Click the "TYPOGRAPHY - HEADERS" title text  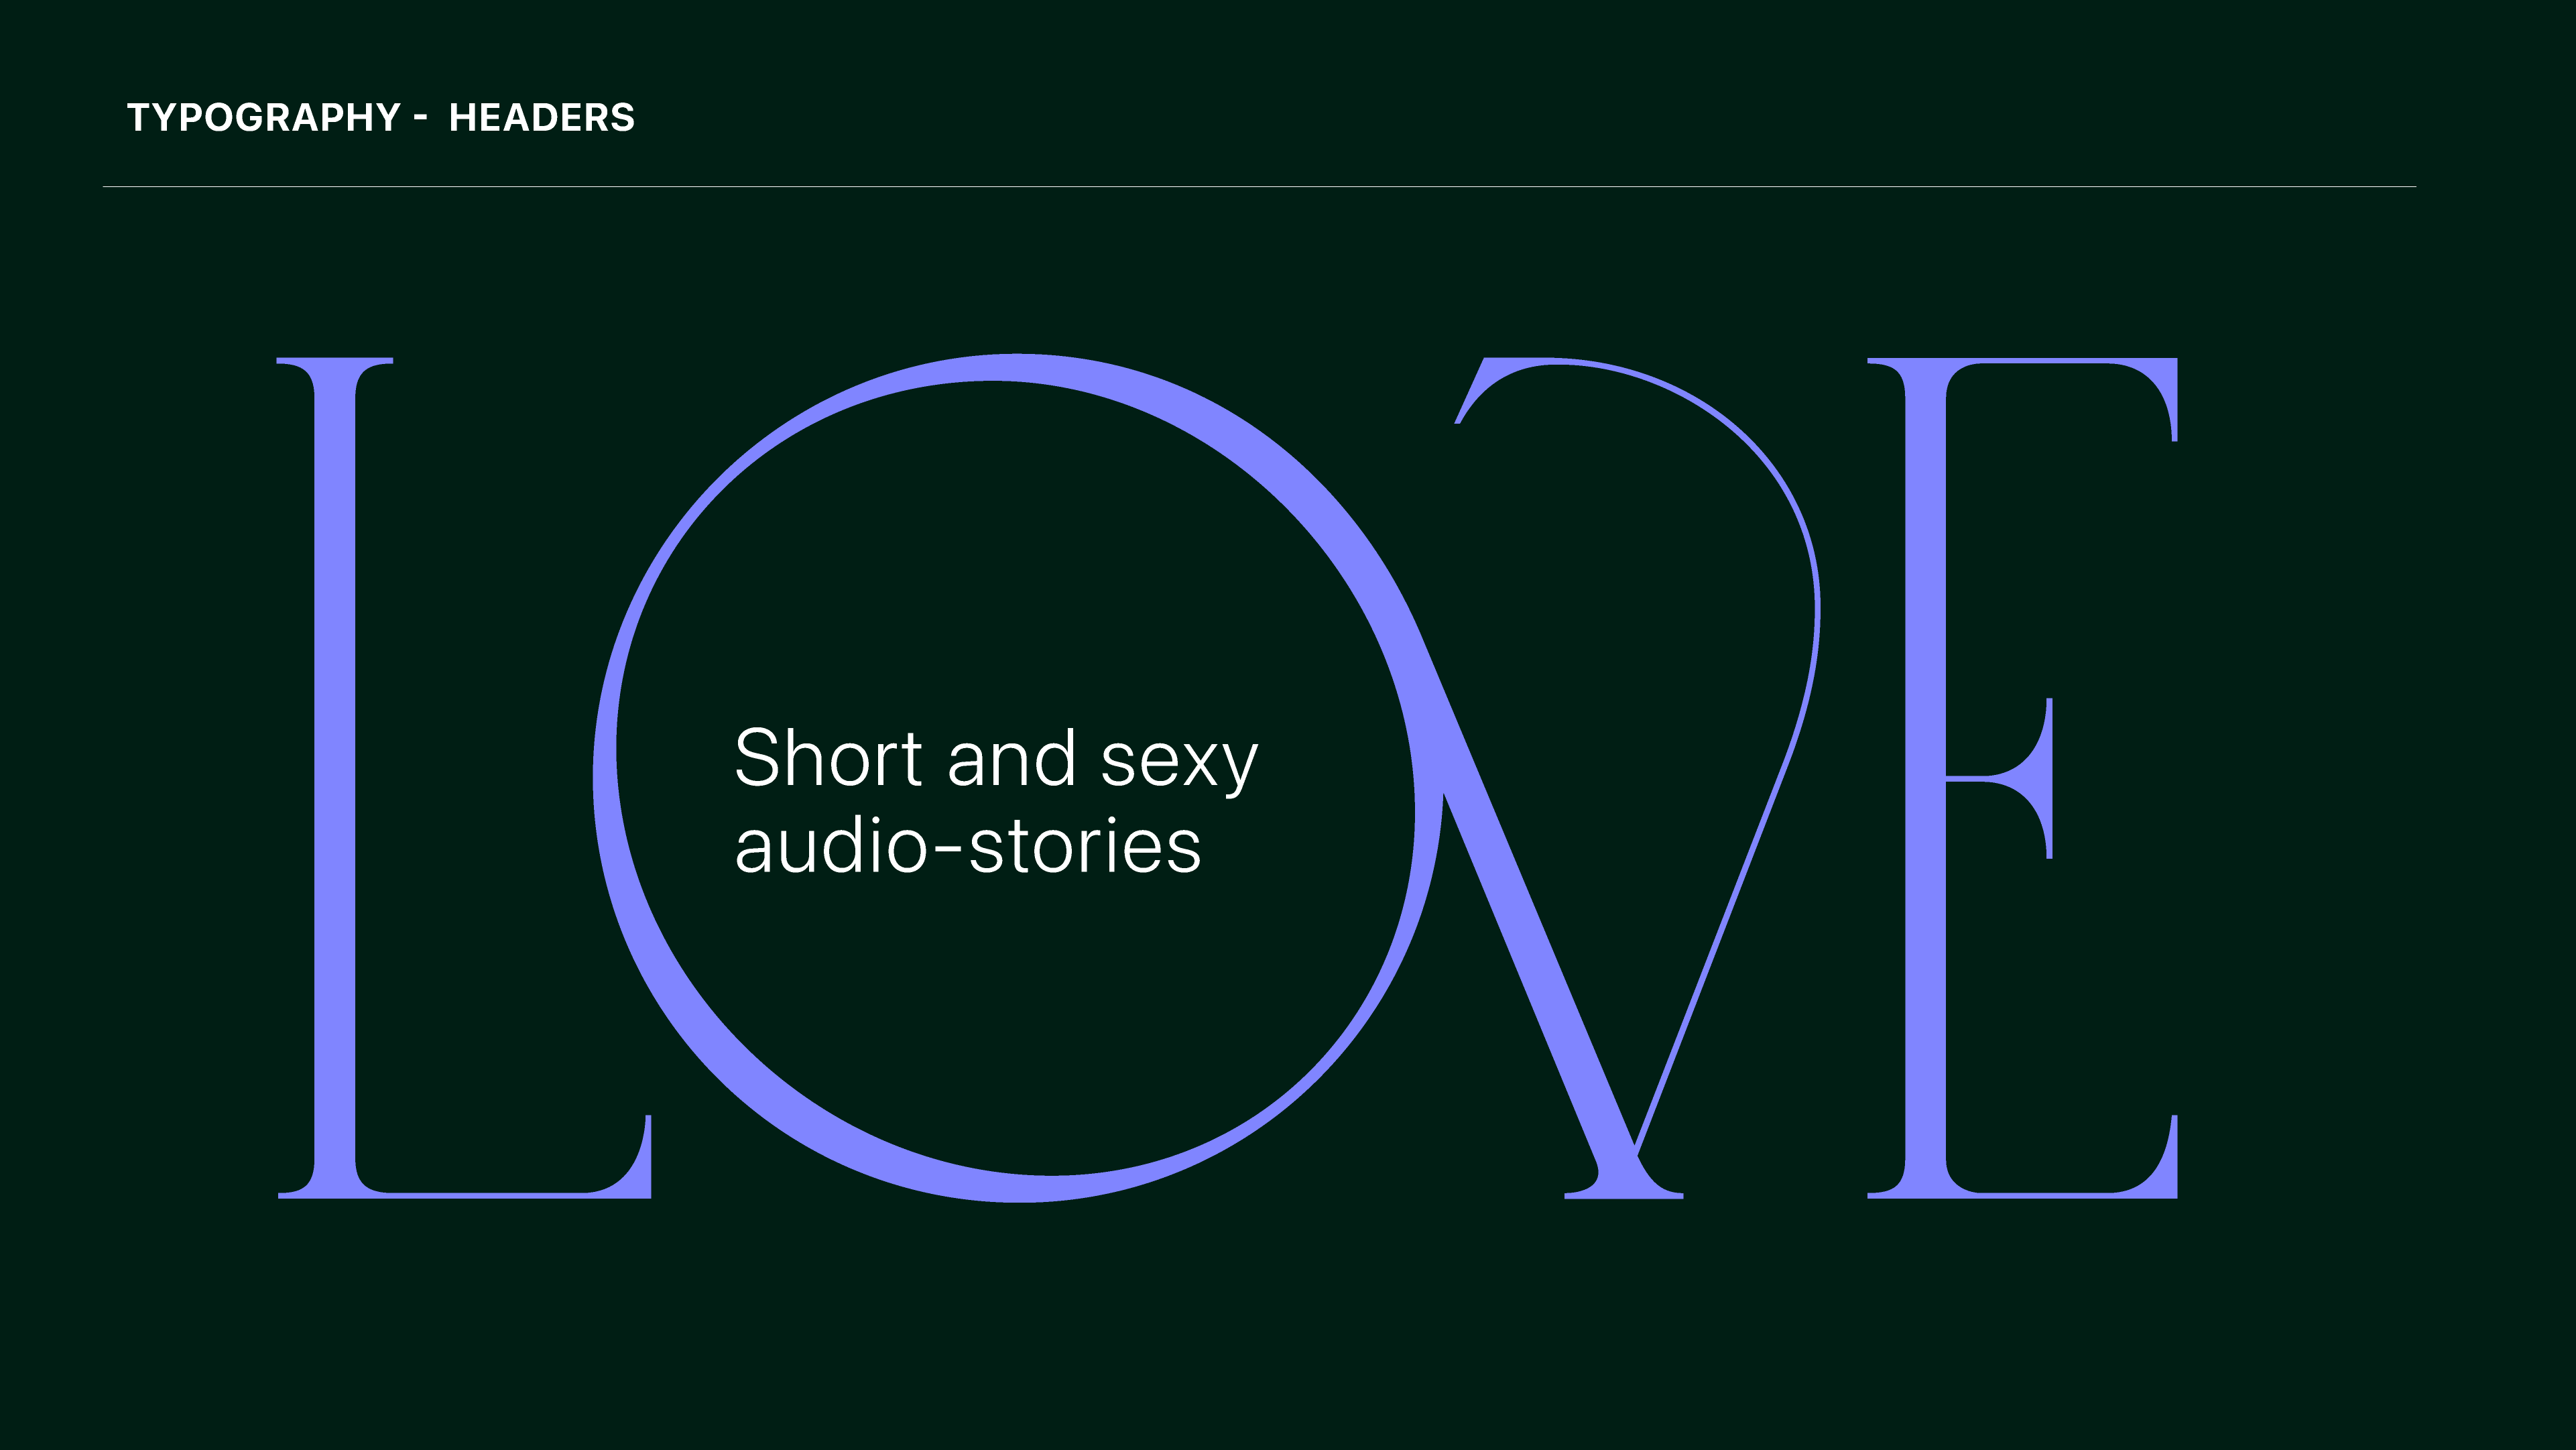click(381, 117)
